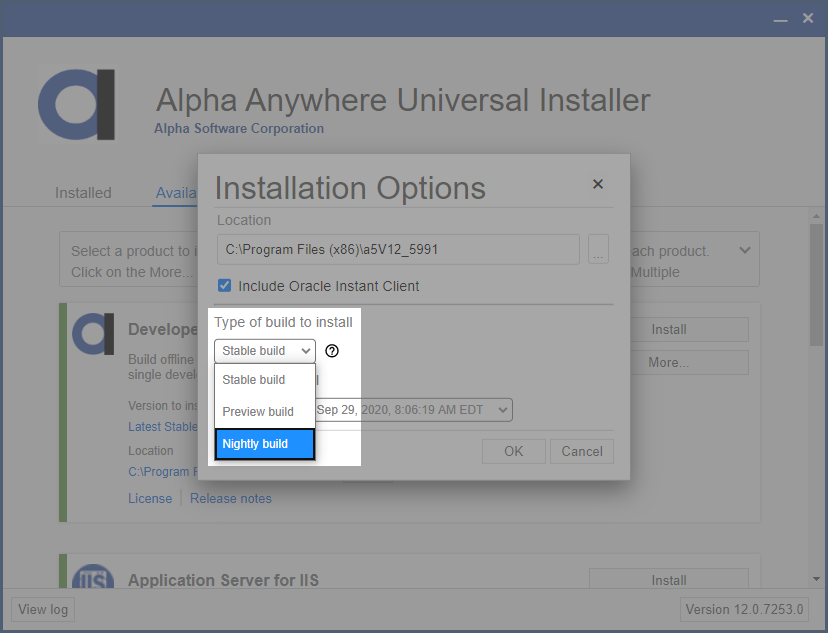Click the scrollbar down arrow
828x633 pixels.
tap(816, 579)
